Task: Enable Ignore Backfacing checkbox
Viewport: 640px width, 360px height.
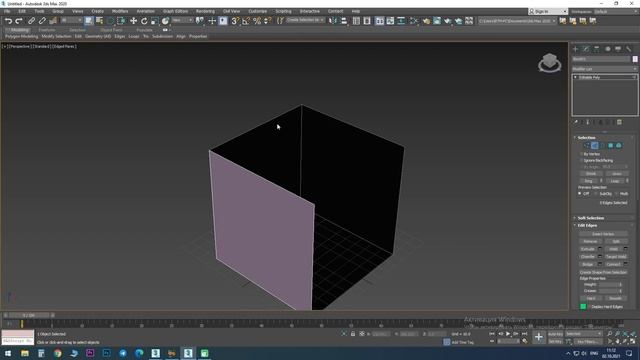Action: [x=581, y=160]
